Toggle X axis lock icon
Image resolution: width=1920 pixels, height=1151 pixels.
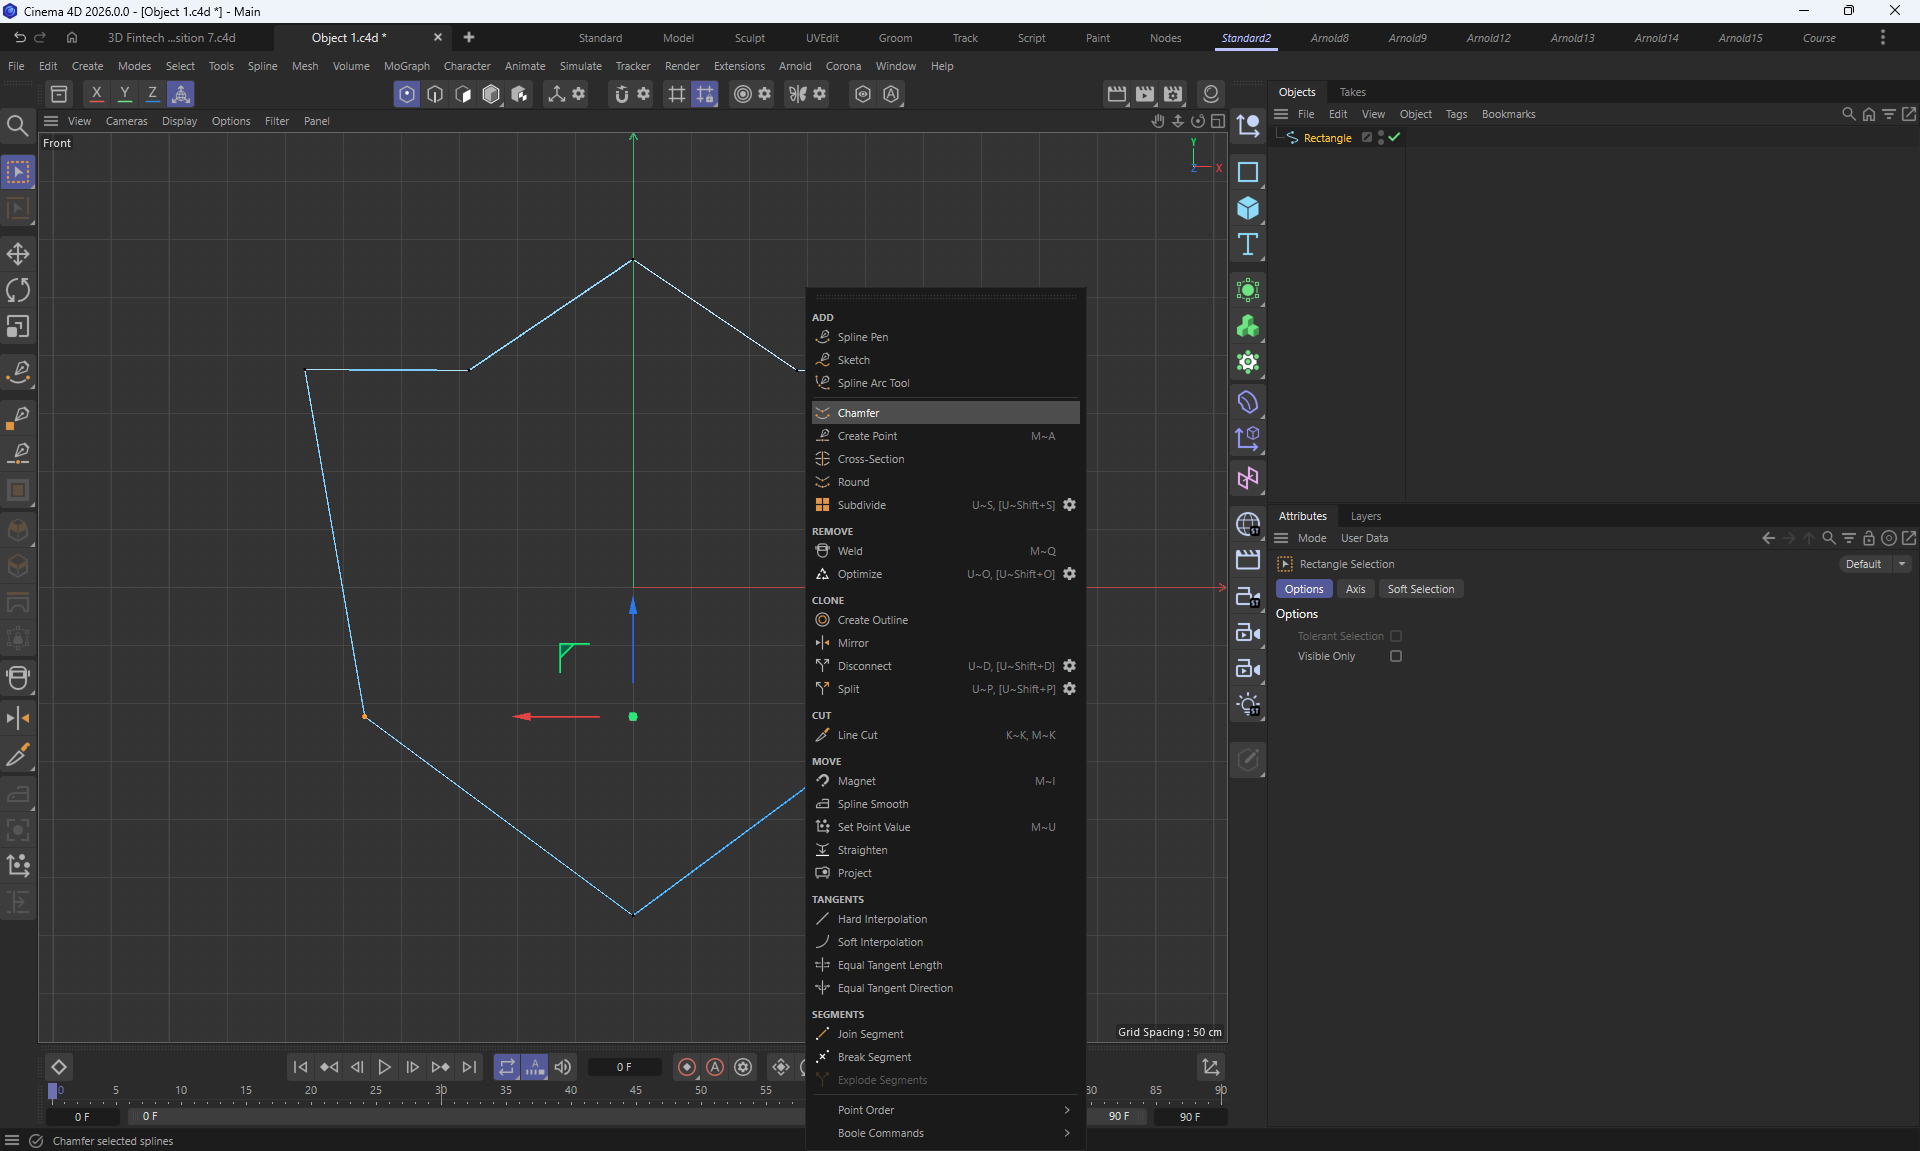[96, 94]
